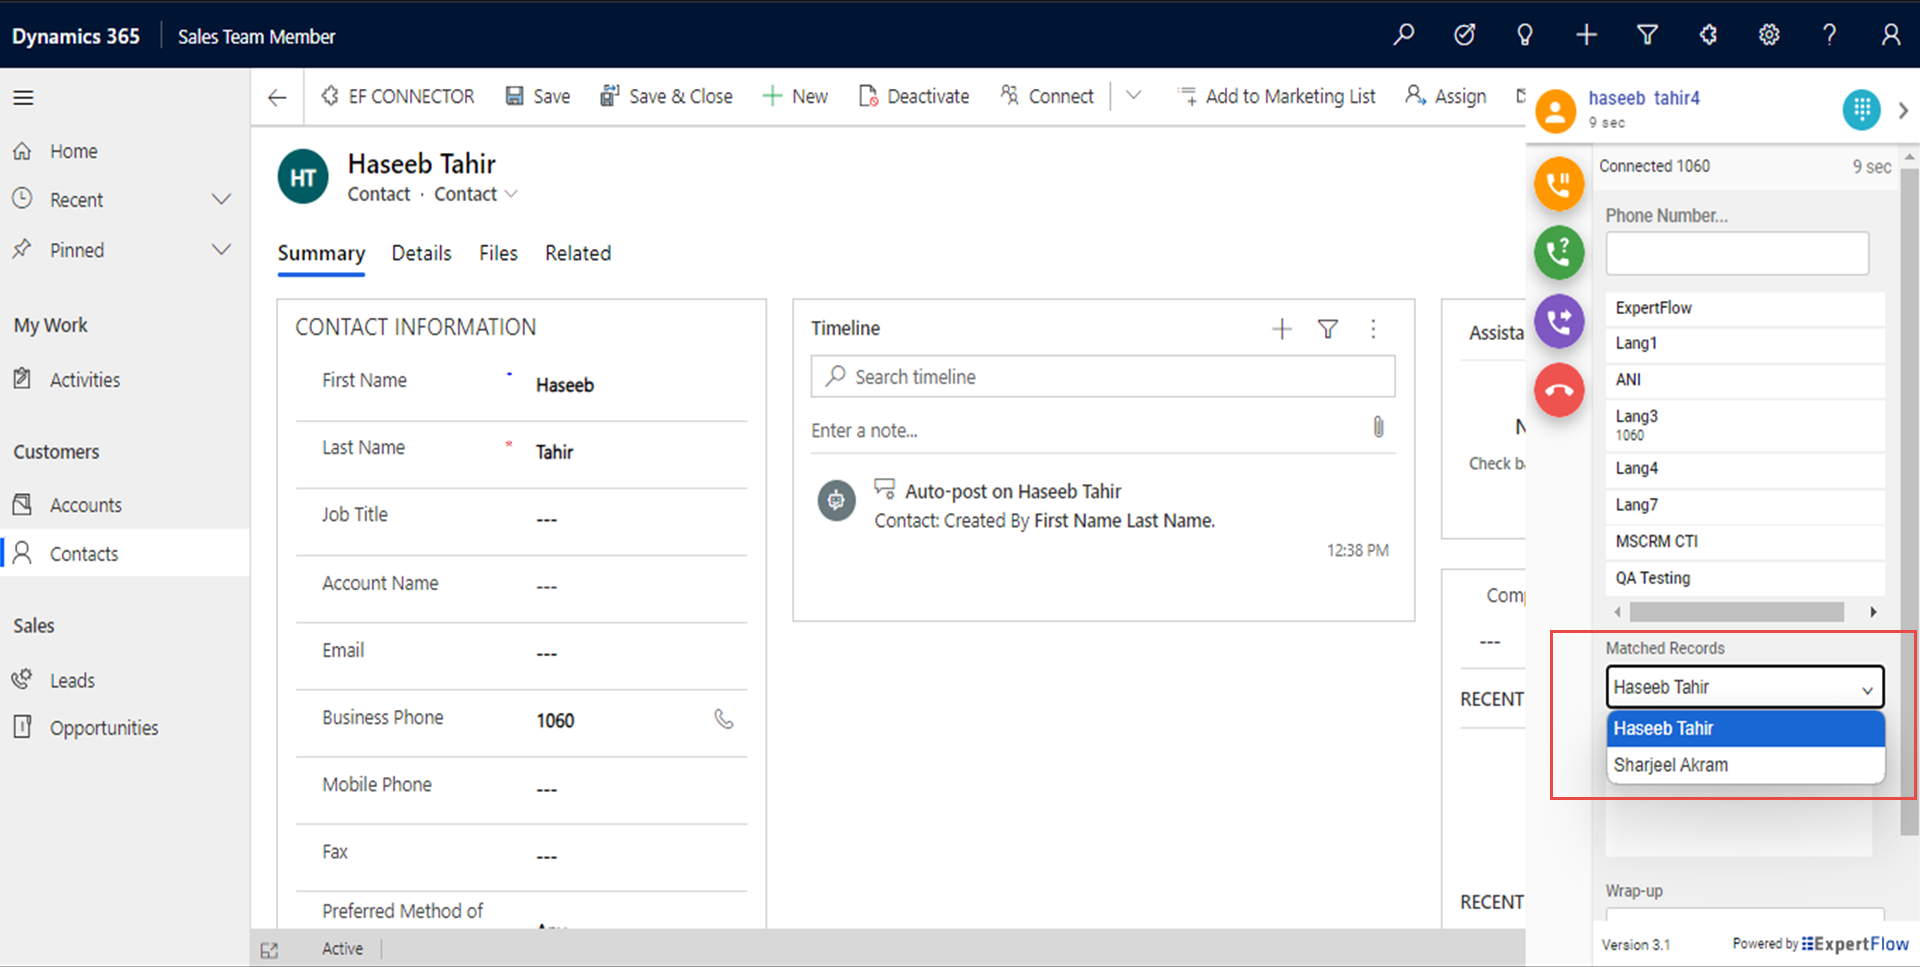
Task: Click the attachment paperclip in note box
Action: point(1378,428)
